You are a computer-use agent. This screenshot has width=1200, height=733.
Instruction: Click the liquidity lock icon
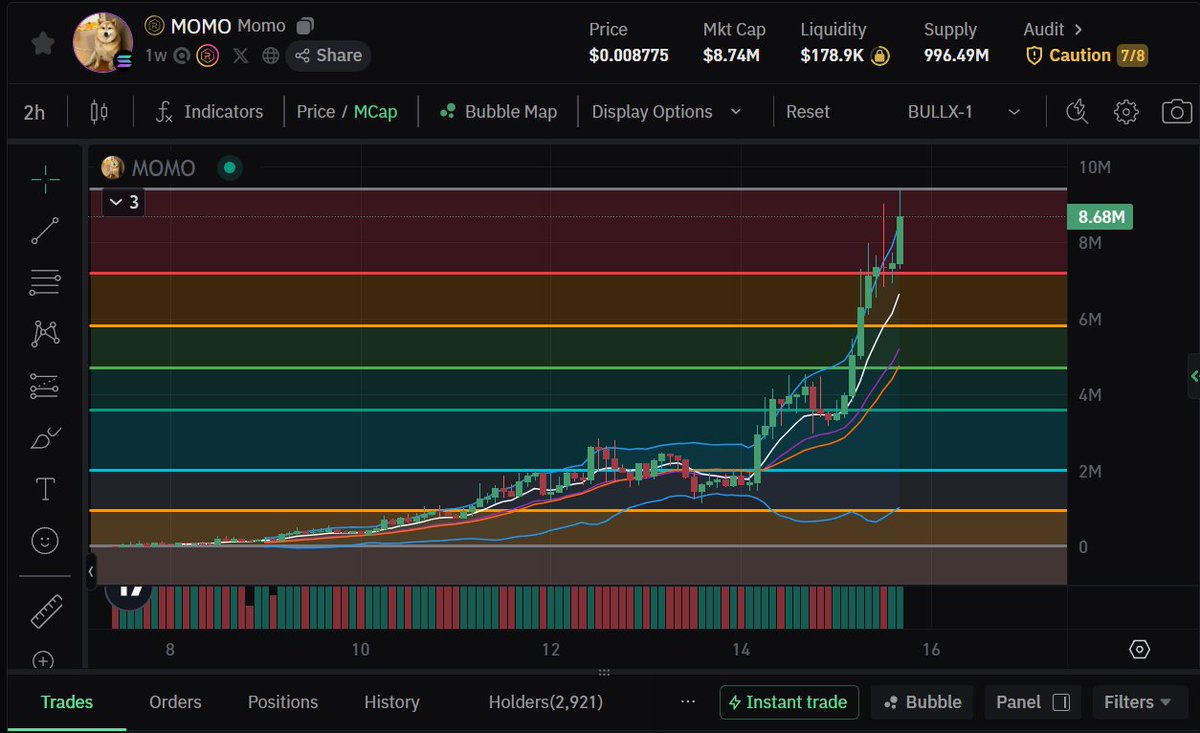[880, 56]
